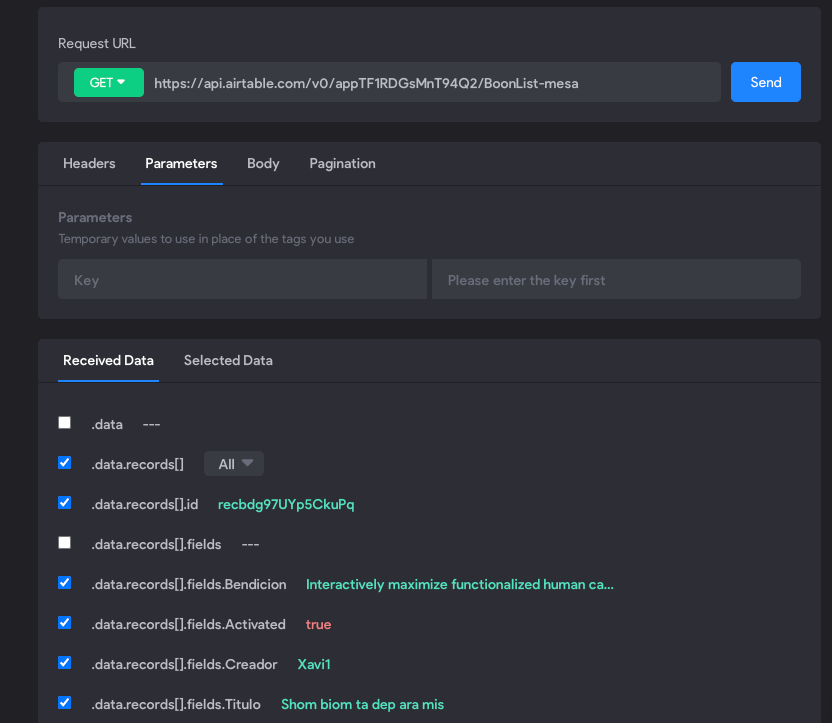This screenshot has width=832, height=723.
Task: Click the 'Request URL' heading label
Action: (x=97, y=43)
